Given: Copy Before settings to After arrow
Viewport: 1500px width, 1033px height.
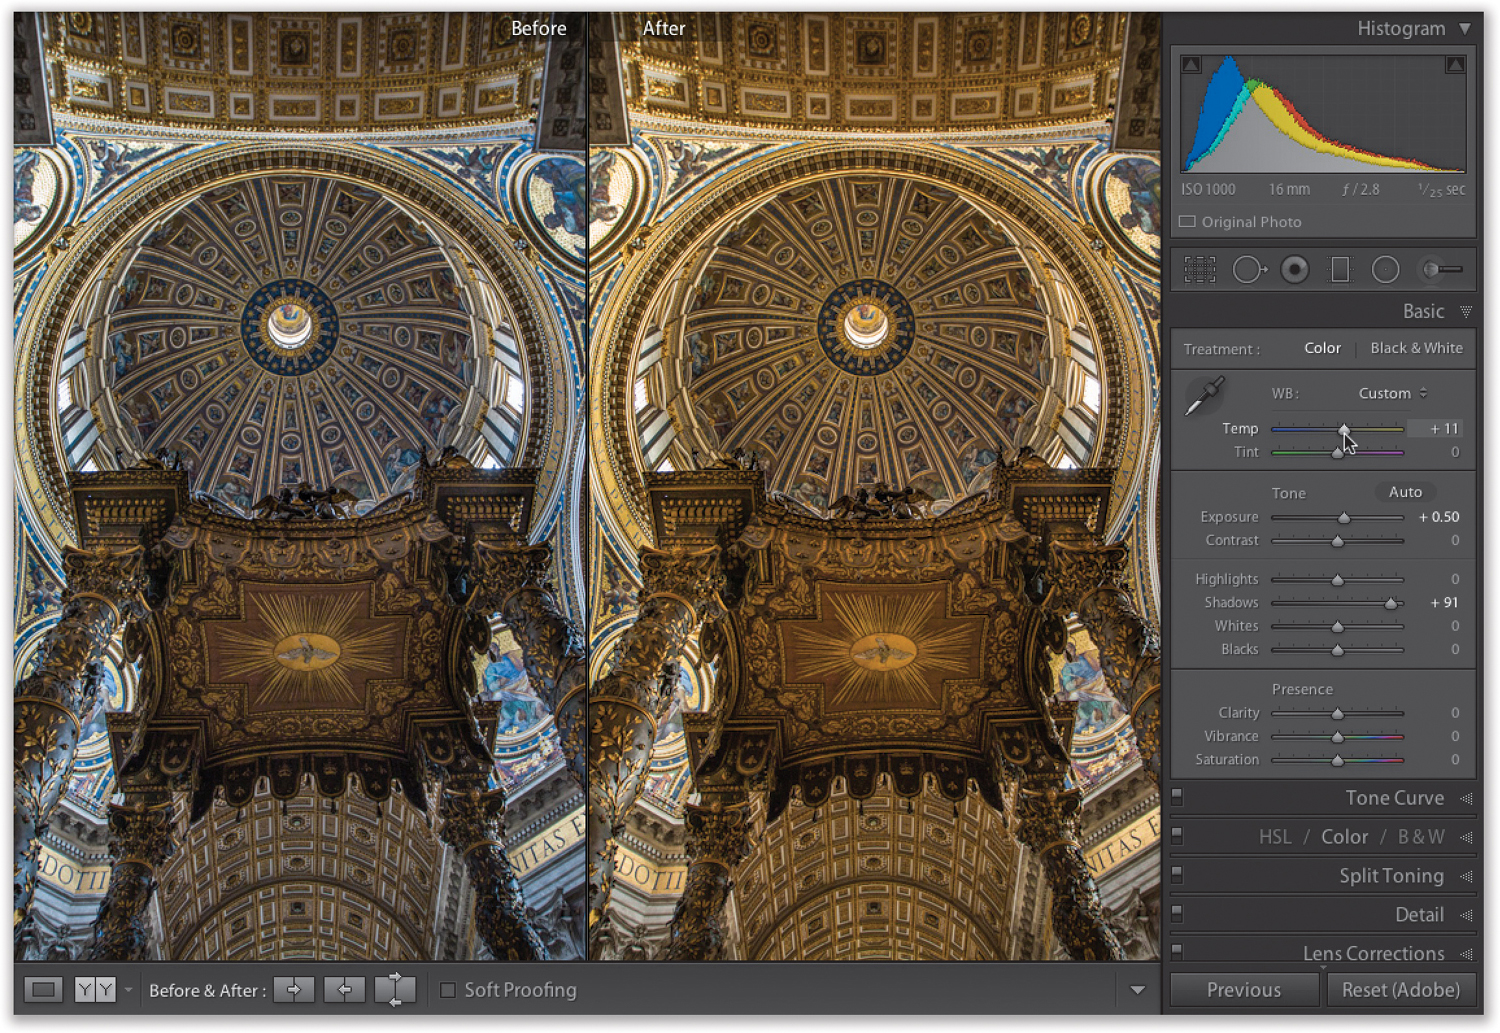Looking at the screenshot, I should coord(294,990).
